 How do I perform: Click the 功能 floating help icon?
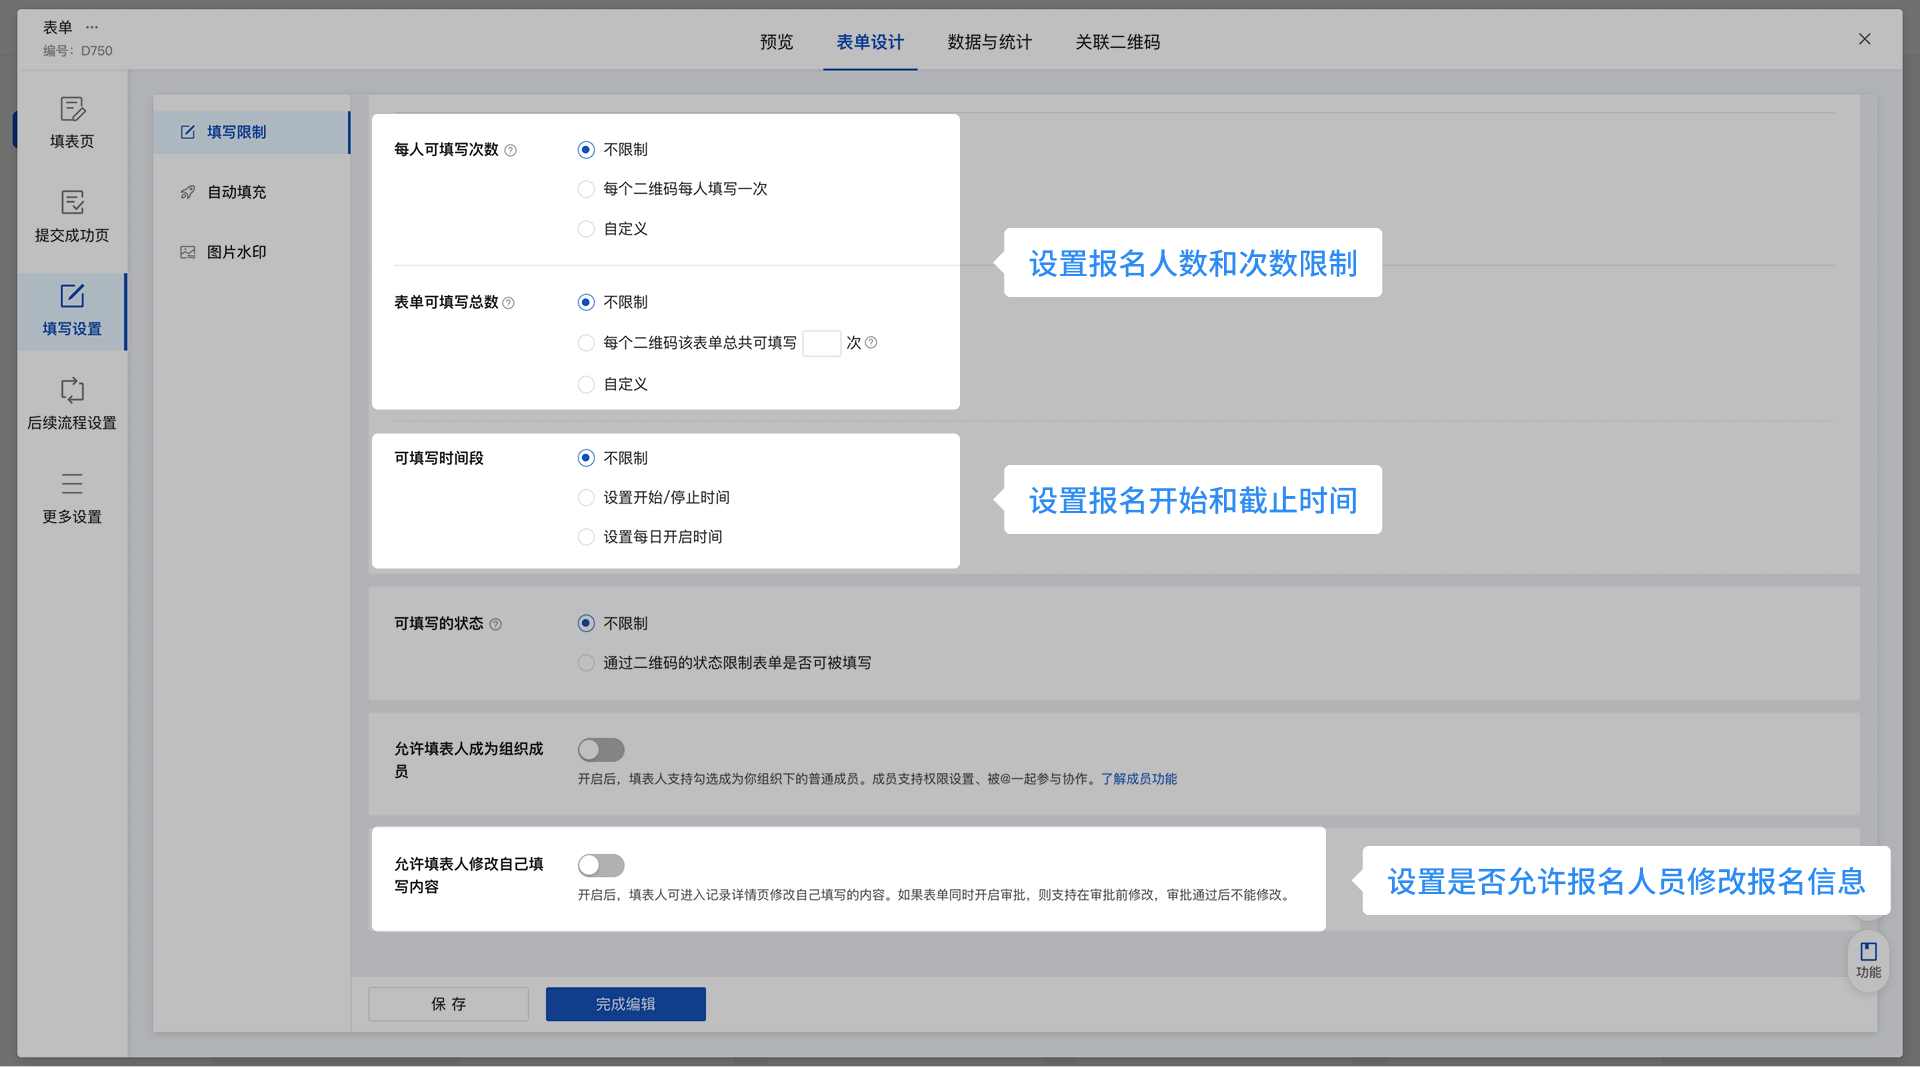click(1867, 959)
